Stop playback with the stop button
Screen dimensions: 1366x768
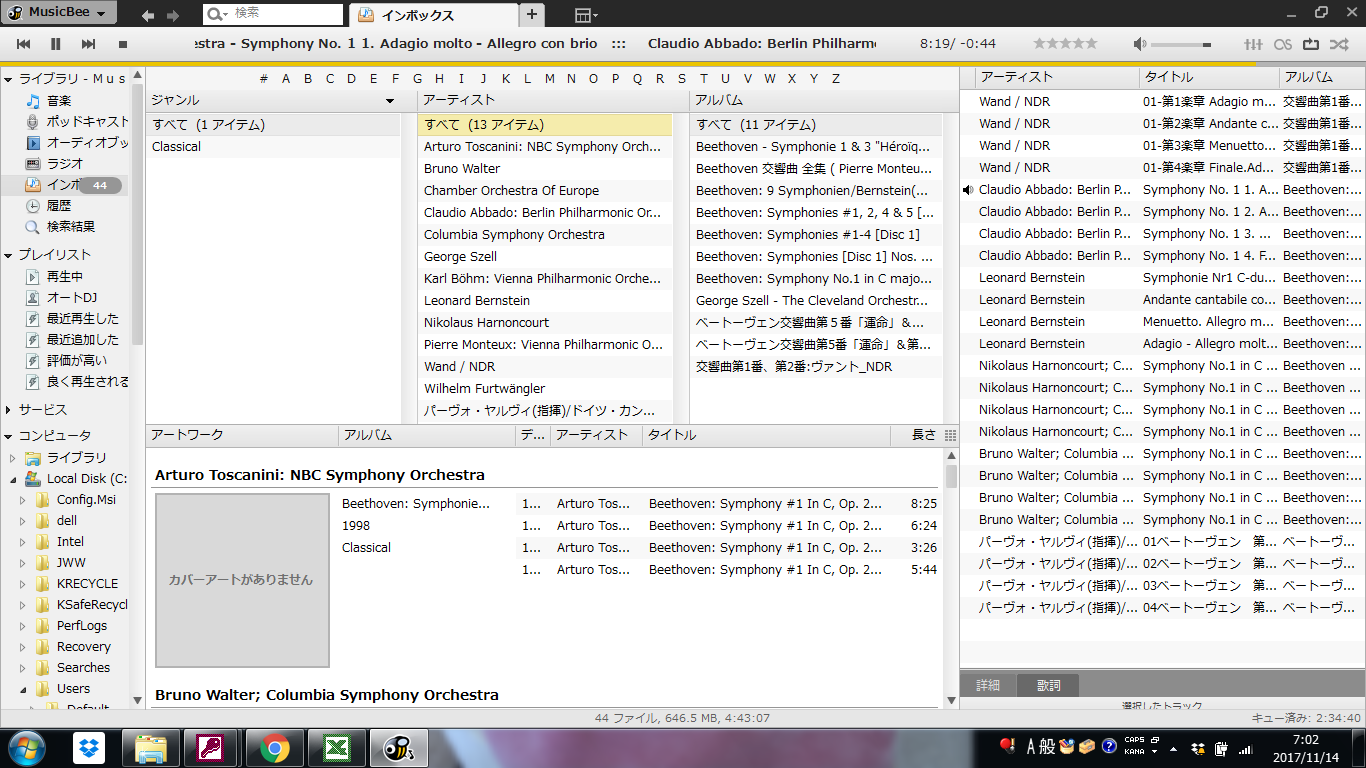(123, 44)
